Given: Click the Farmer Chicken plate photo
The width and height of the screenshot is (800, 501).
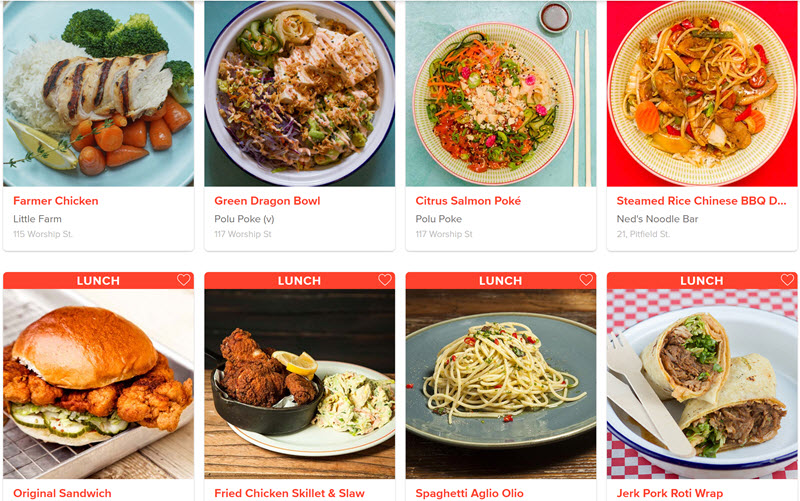Looking at the screenshot, I should pyautogui.click(x=98, y=93).
